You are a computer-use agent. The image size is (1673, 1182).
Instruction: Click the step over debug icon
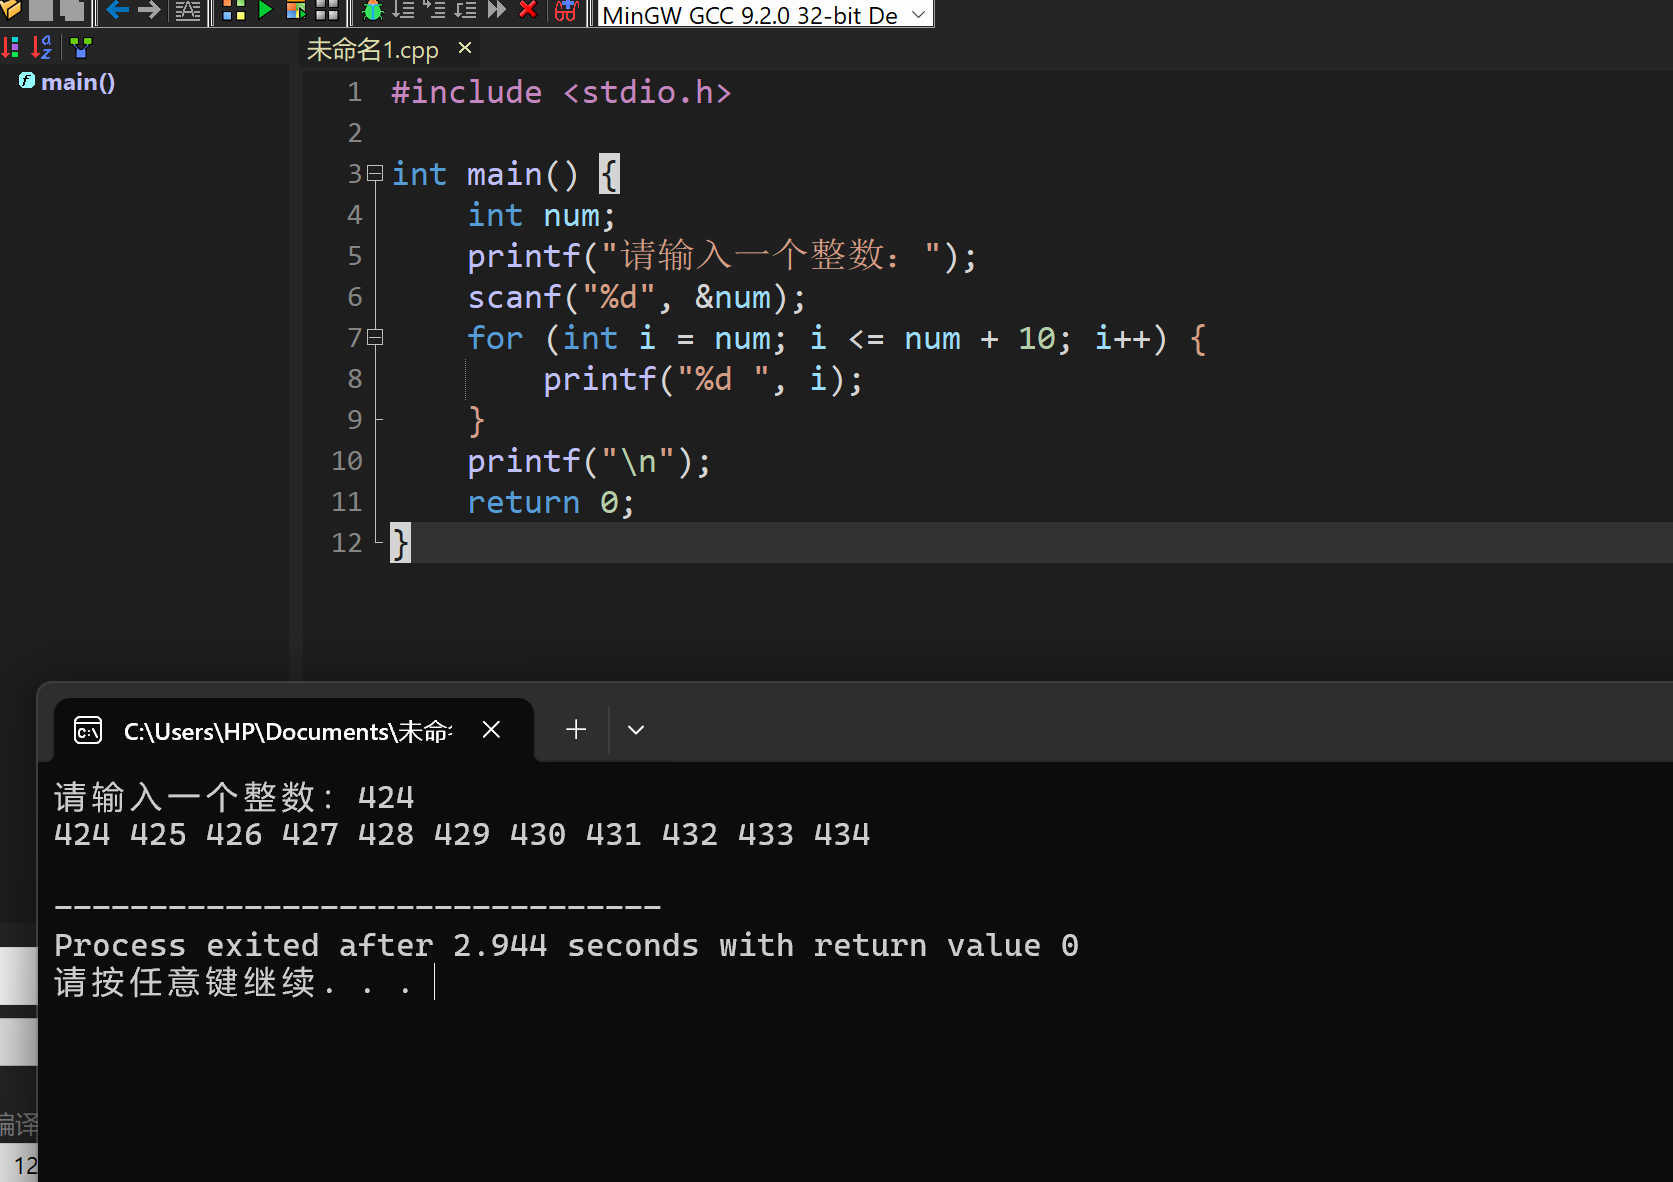tap(403, 10)
